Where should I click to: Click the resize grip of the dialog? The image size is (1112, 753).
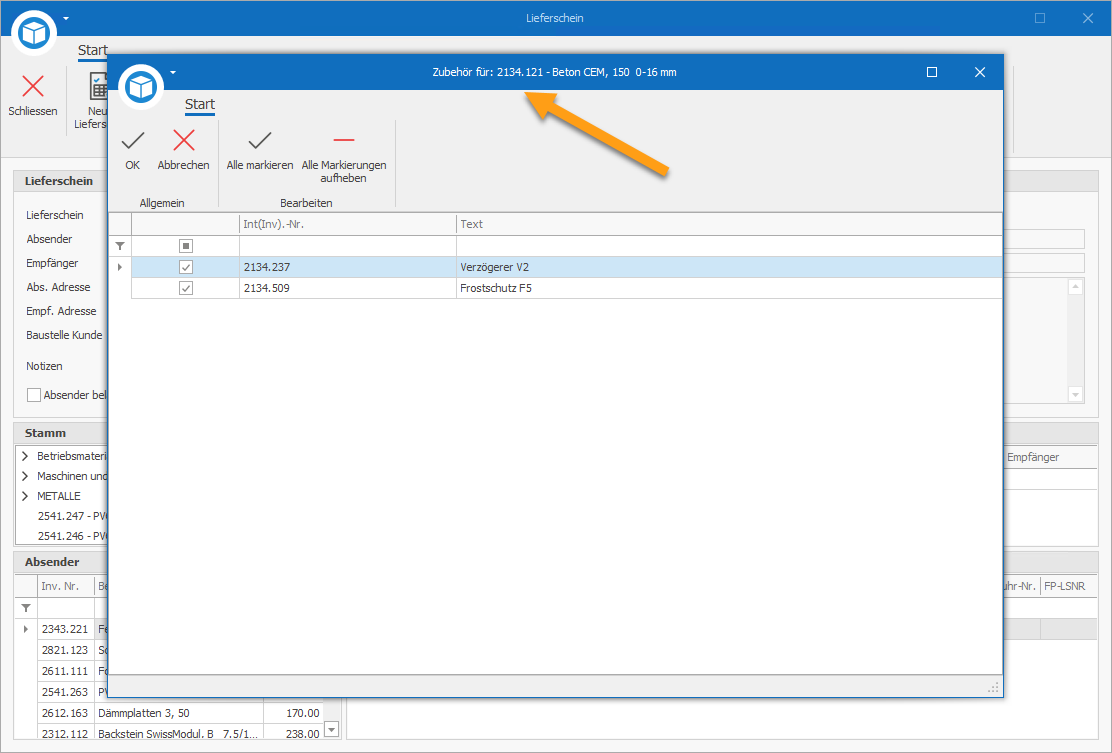[x=994, y=687]
